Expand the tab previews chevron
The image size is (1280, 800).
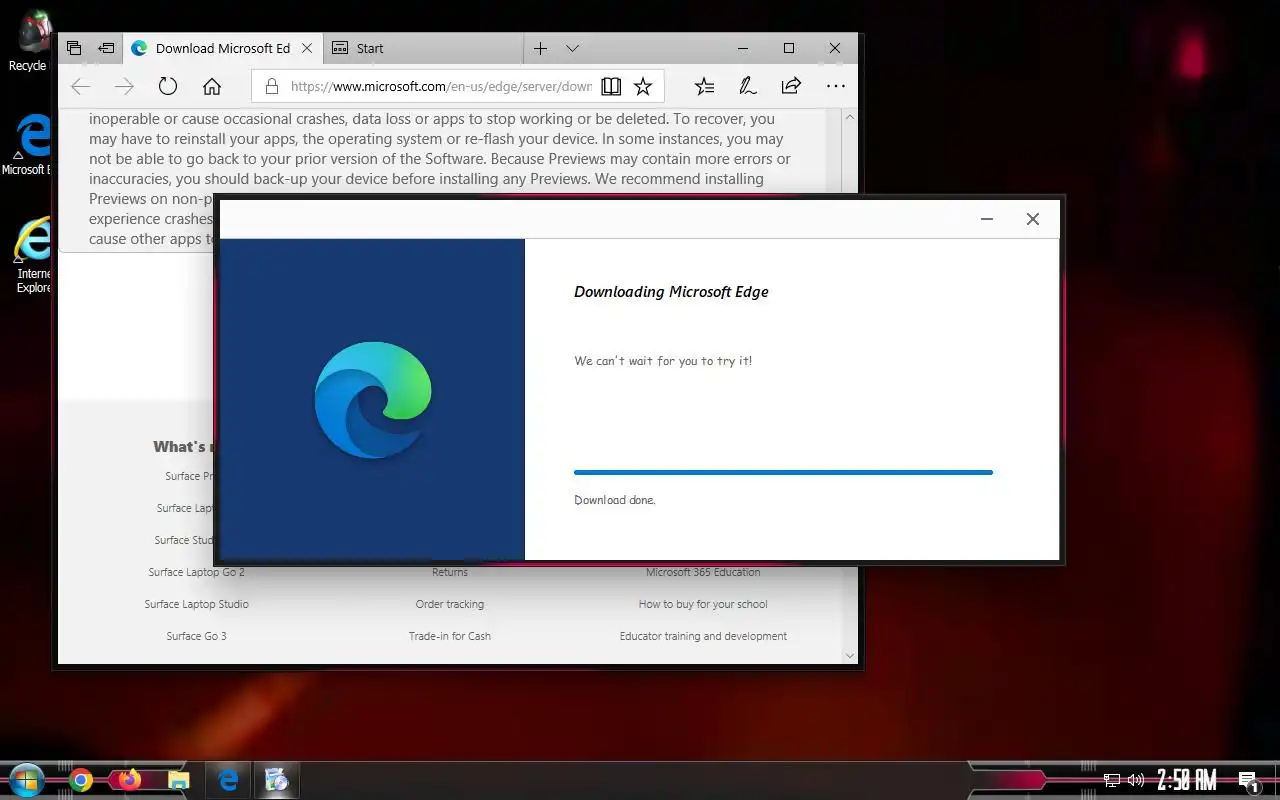click(x=572, y=48)
